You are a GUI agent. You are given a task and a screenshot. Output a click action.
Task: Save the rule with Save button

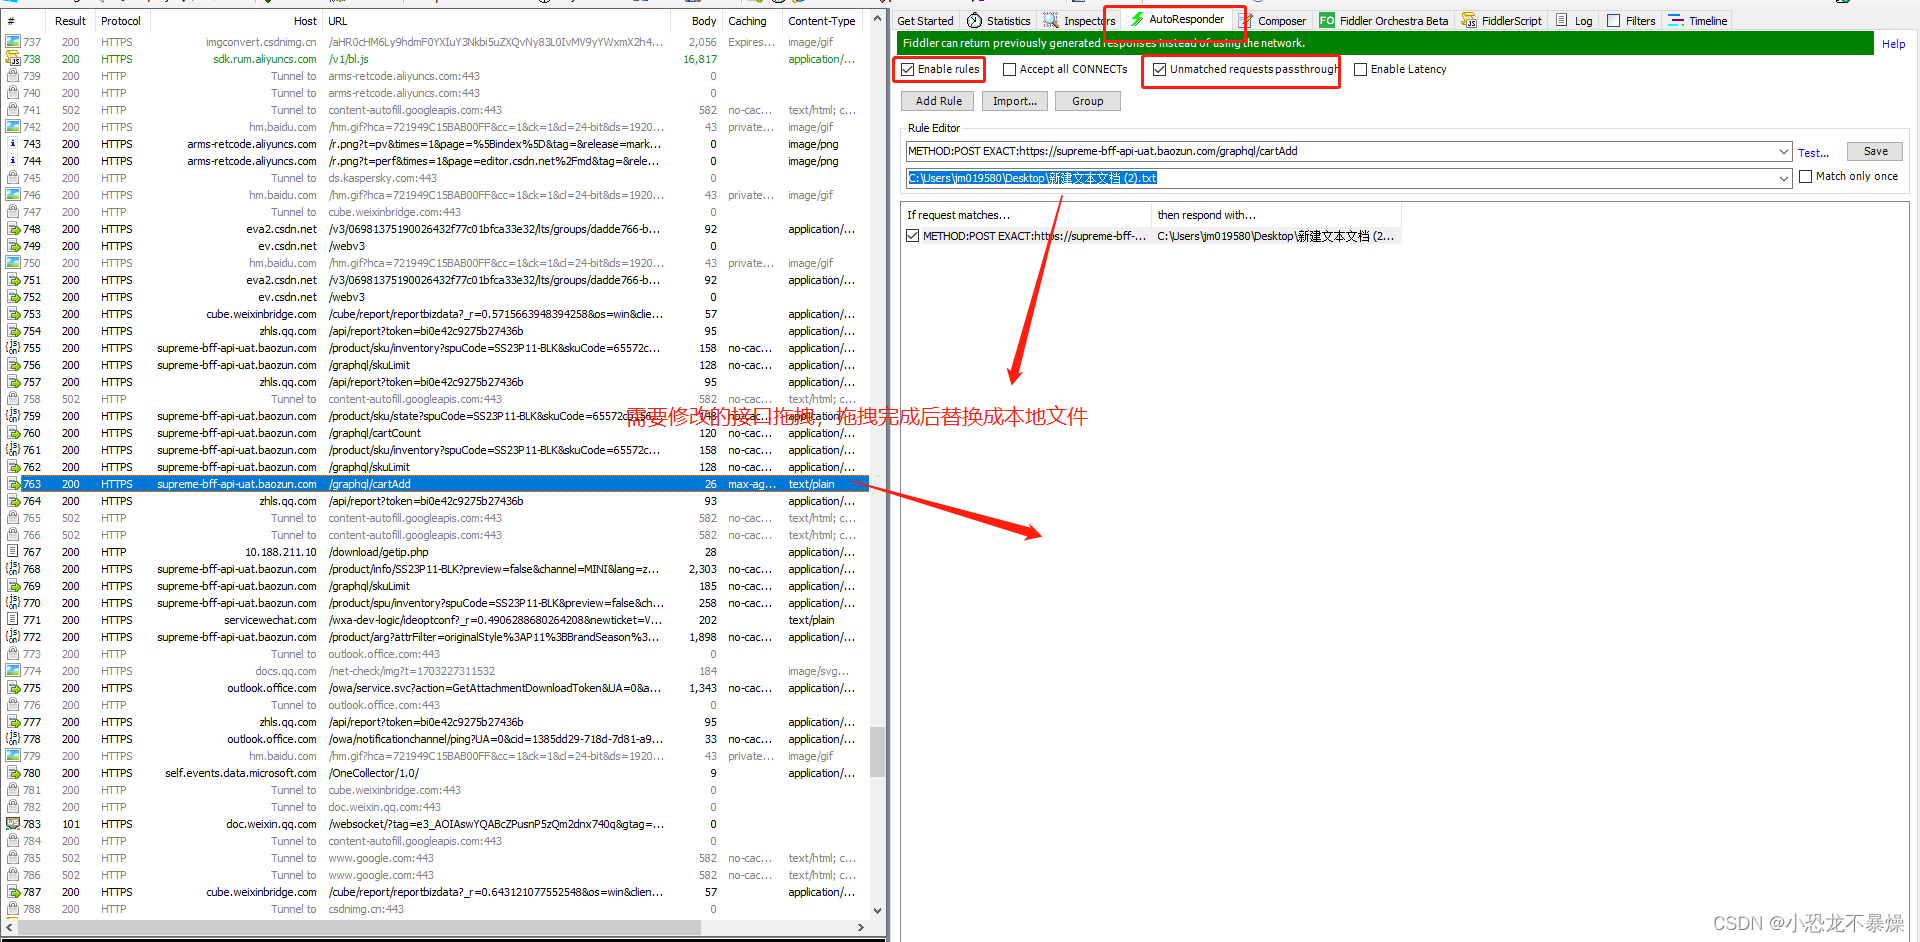pyautogui.click(x=1875, y=152)
